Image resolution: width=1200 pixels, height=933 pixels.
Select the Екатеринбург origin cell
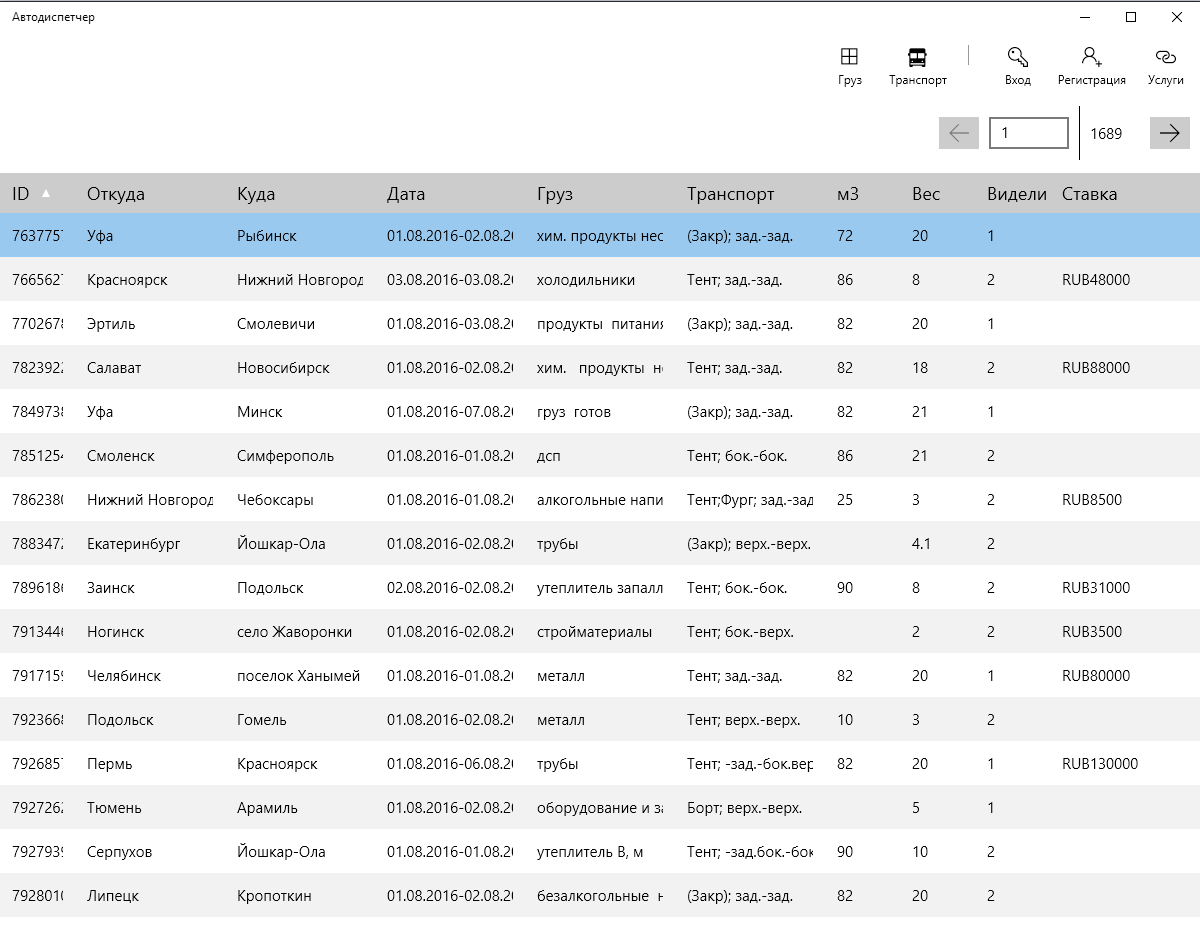coord(134,544)
